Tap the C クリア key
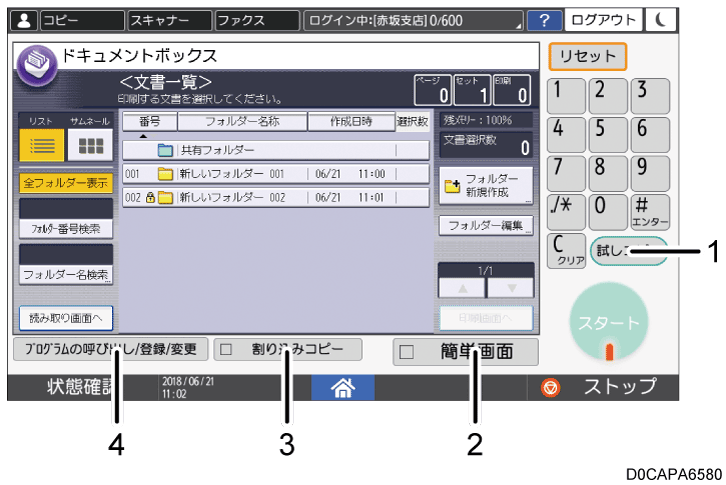The width and height of the screenshot is (726, 485). (566, 251)
